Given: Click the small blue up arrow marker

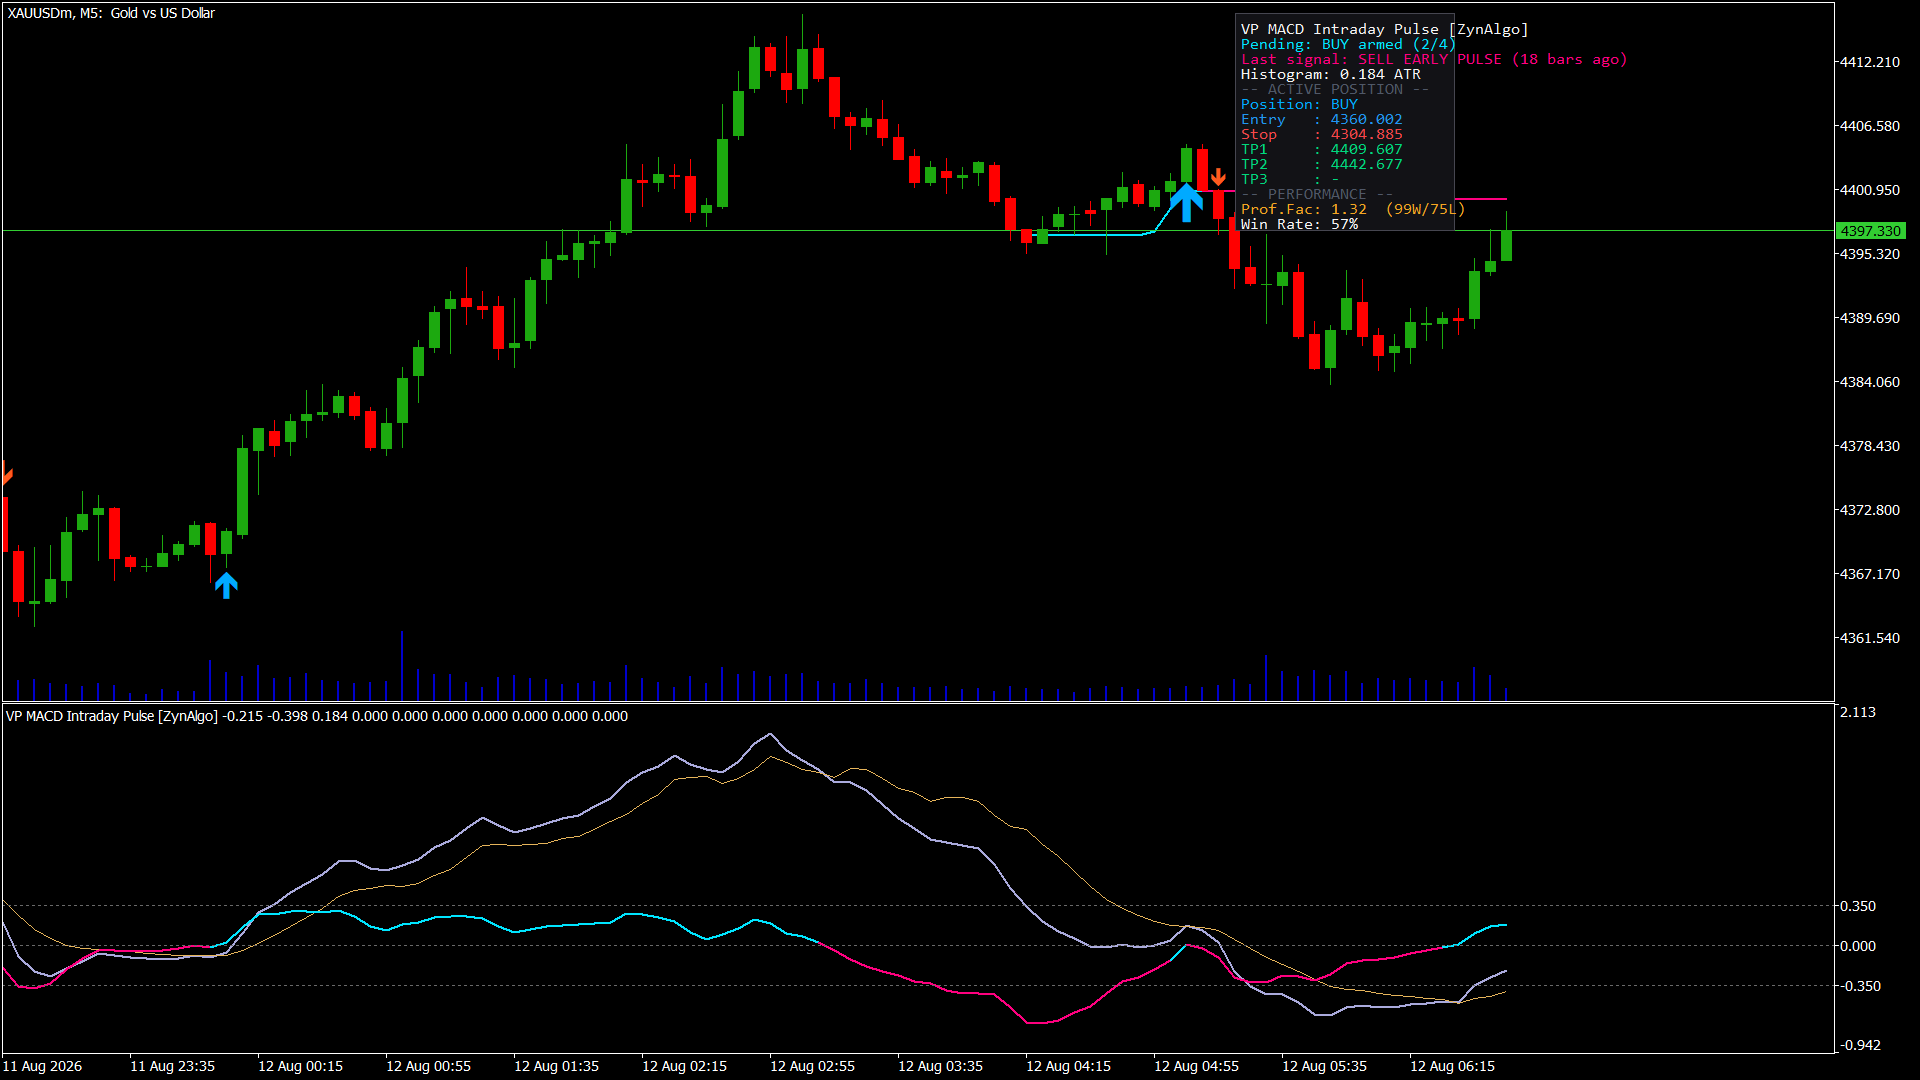Looking at the screenshot, I should pos(227,585).
